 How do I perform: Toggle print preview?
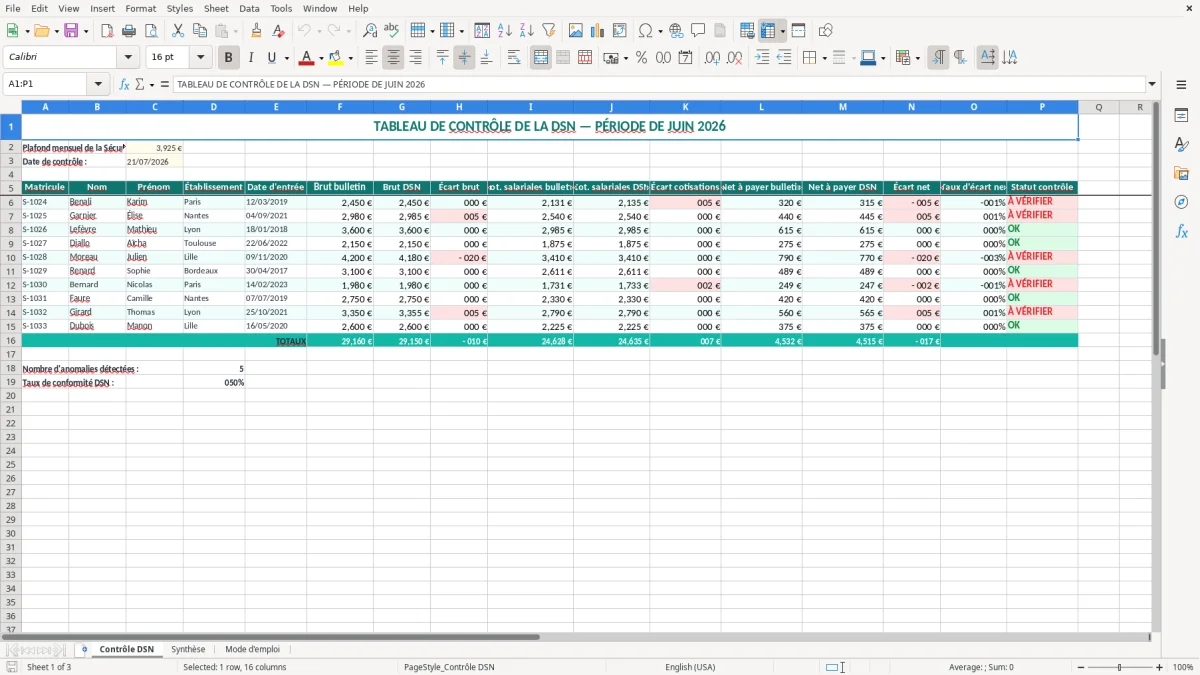tap(150, 31)
